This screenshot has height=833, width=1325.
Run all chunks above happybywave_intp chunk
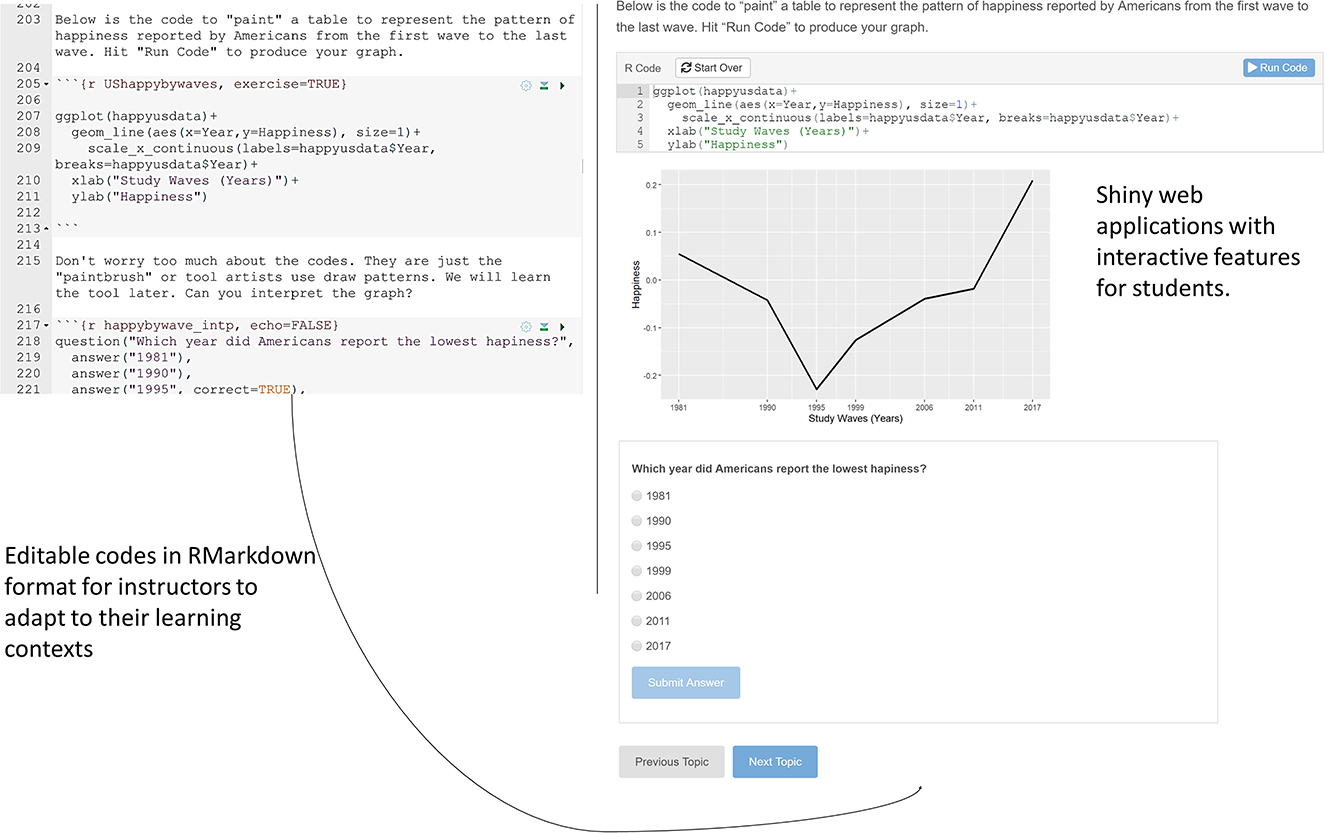(544, 326)
